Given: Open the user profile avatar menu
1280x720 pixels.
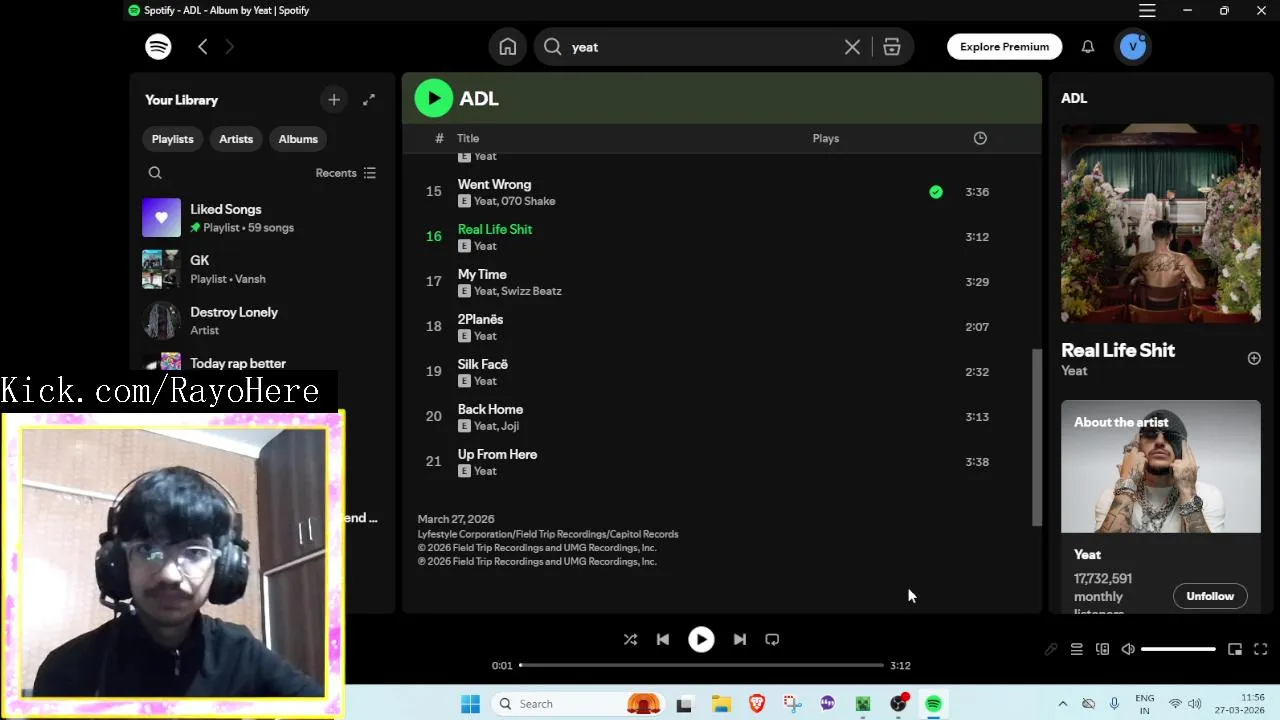Looking at the screenshot, I should point(1133,47).
